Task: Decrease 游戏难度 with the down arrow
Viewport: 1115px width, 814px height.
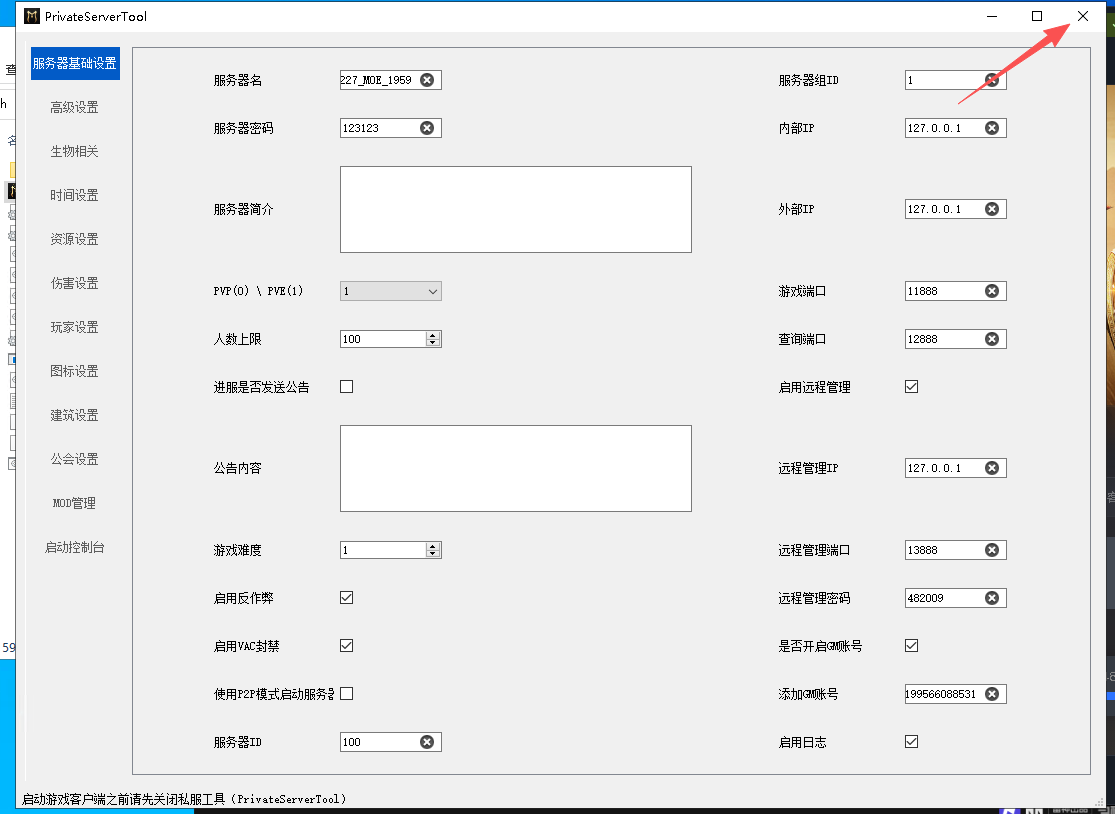Action: tap(433, 554)
